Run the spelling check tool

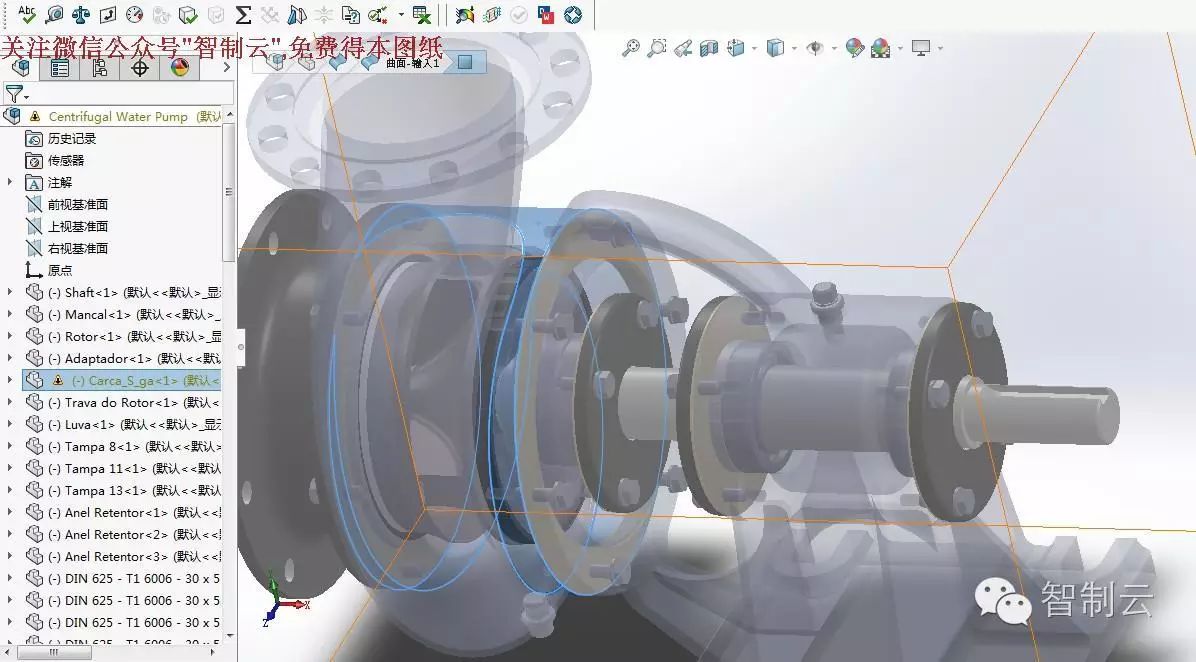(x=27, y=13)
